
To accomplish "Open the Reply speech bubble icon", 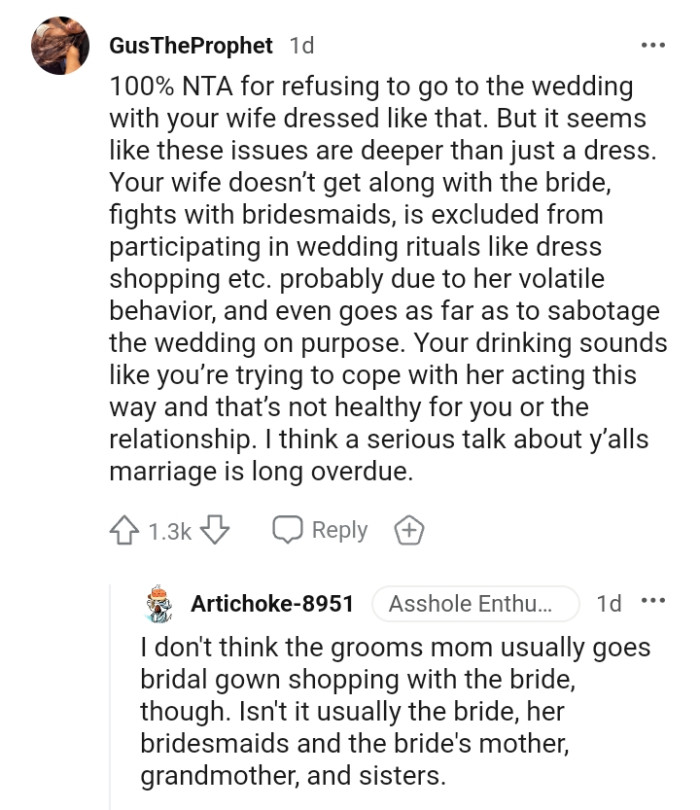I will coord(289,530).
